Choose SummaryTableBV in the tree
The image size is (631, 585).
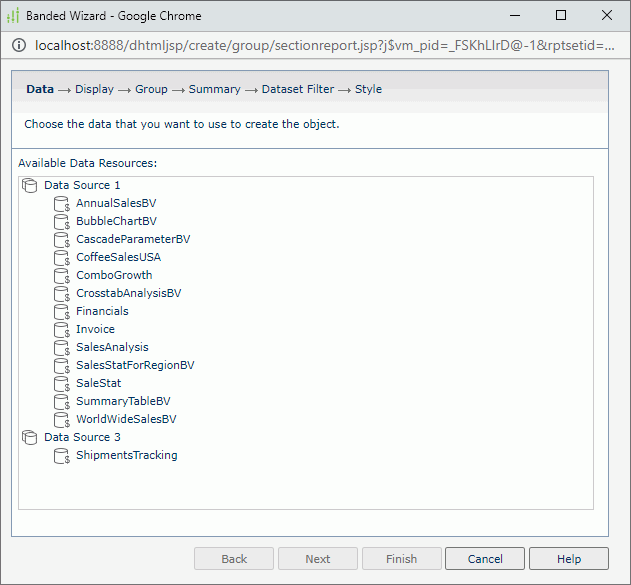point(123,401)
